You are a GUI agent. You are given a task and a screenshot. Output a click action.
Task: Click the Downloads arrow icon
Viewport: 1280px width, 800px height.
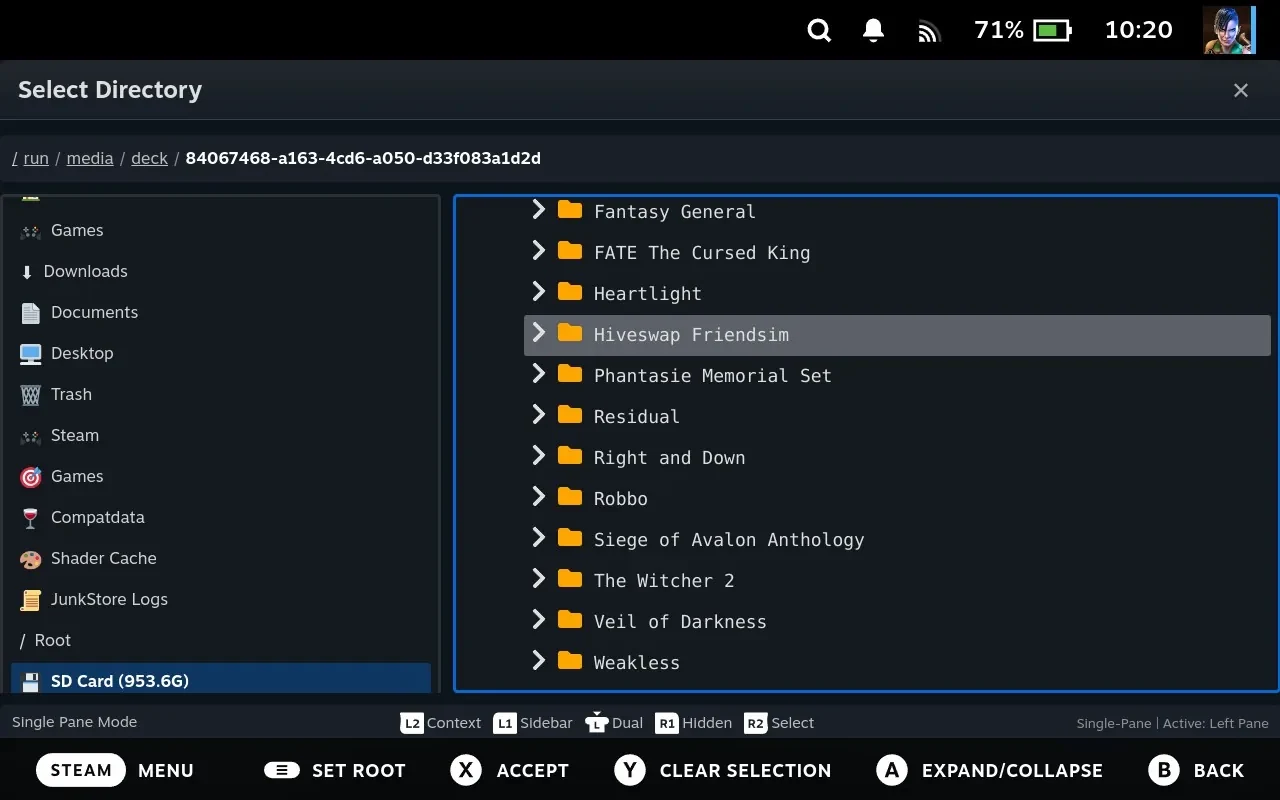[27, 272]
